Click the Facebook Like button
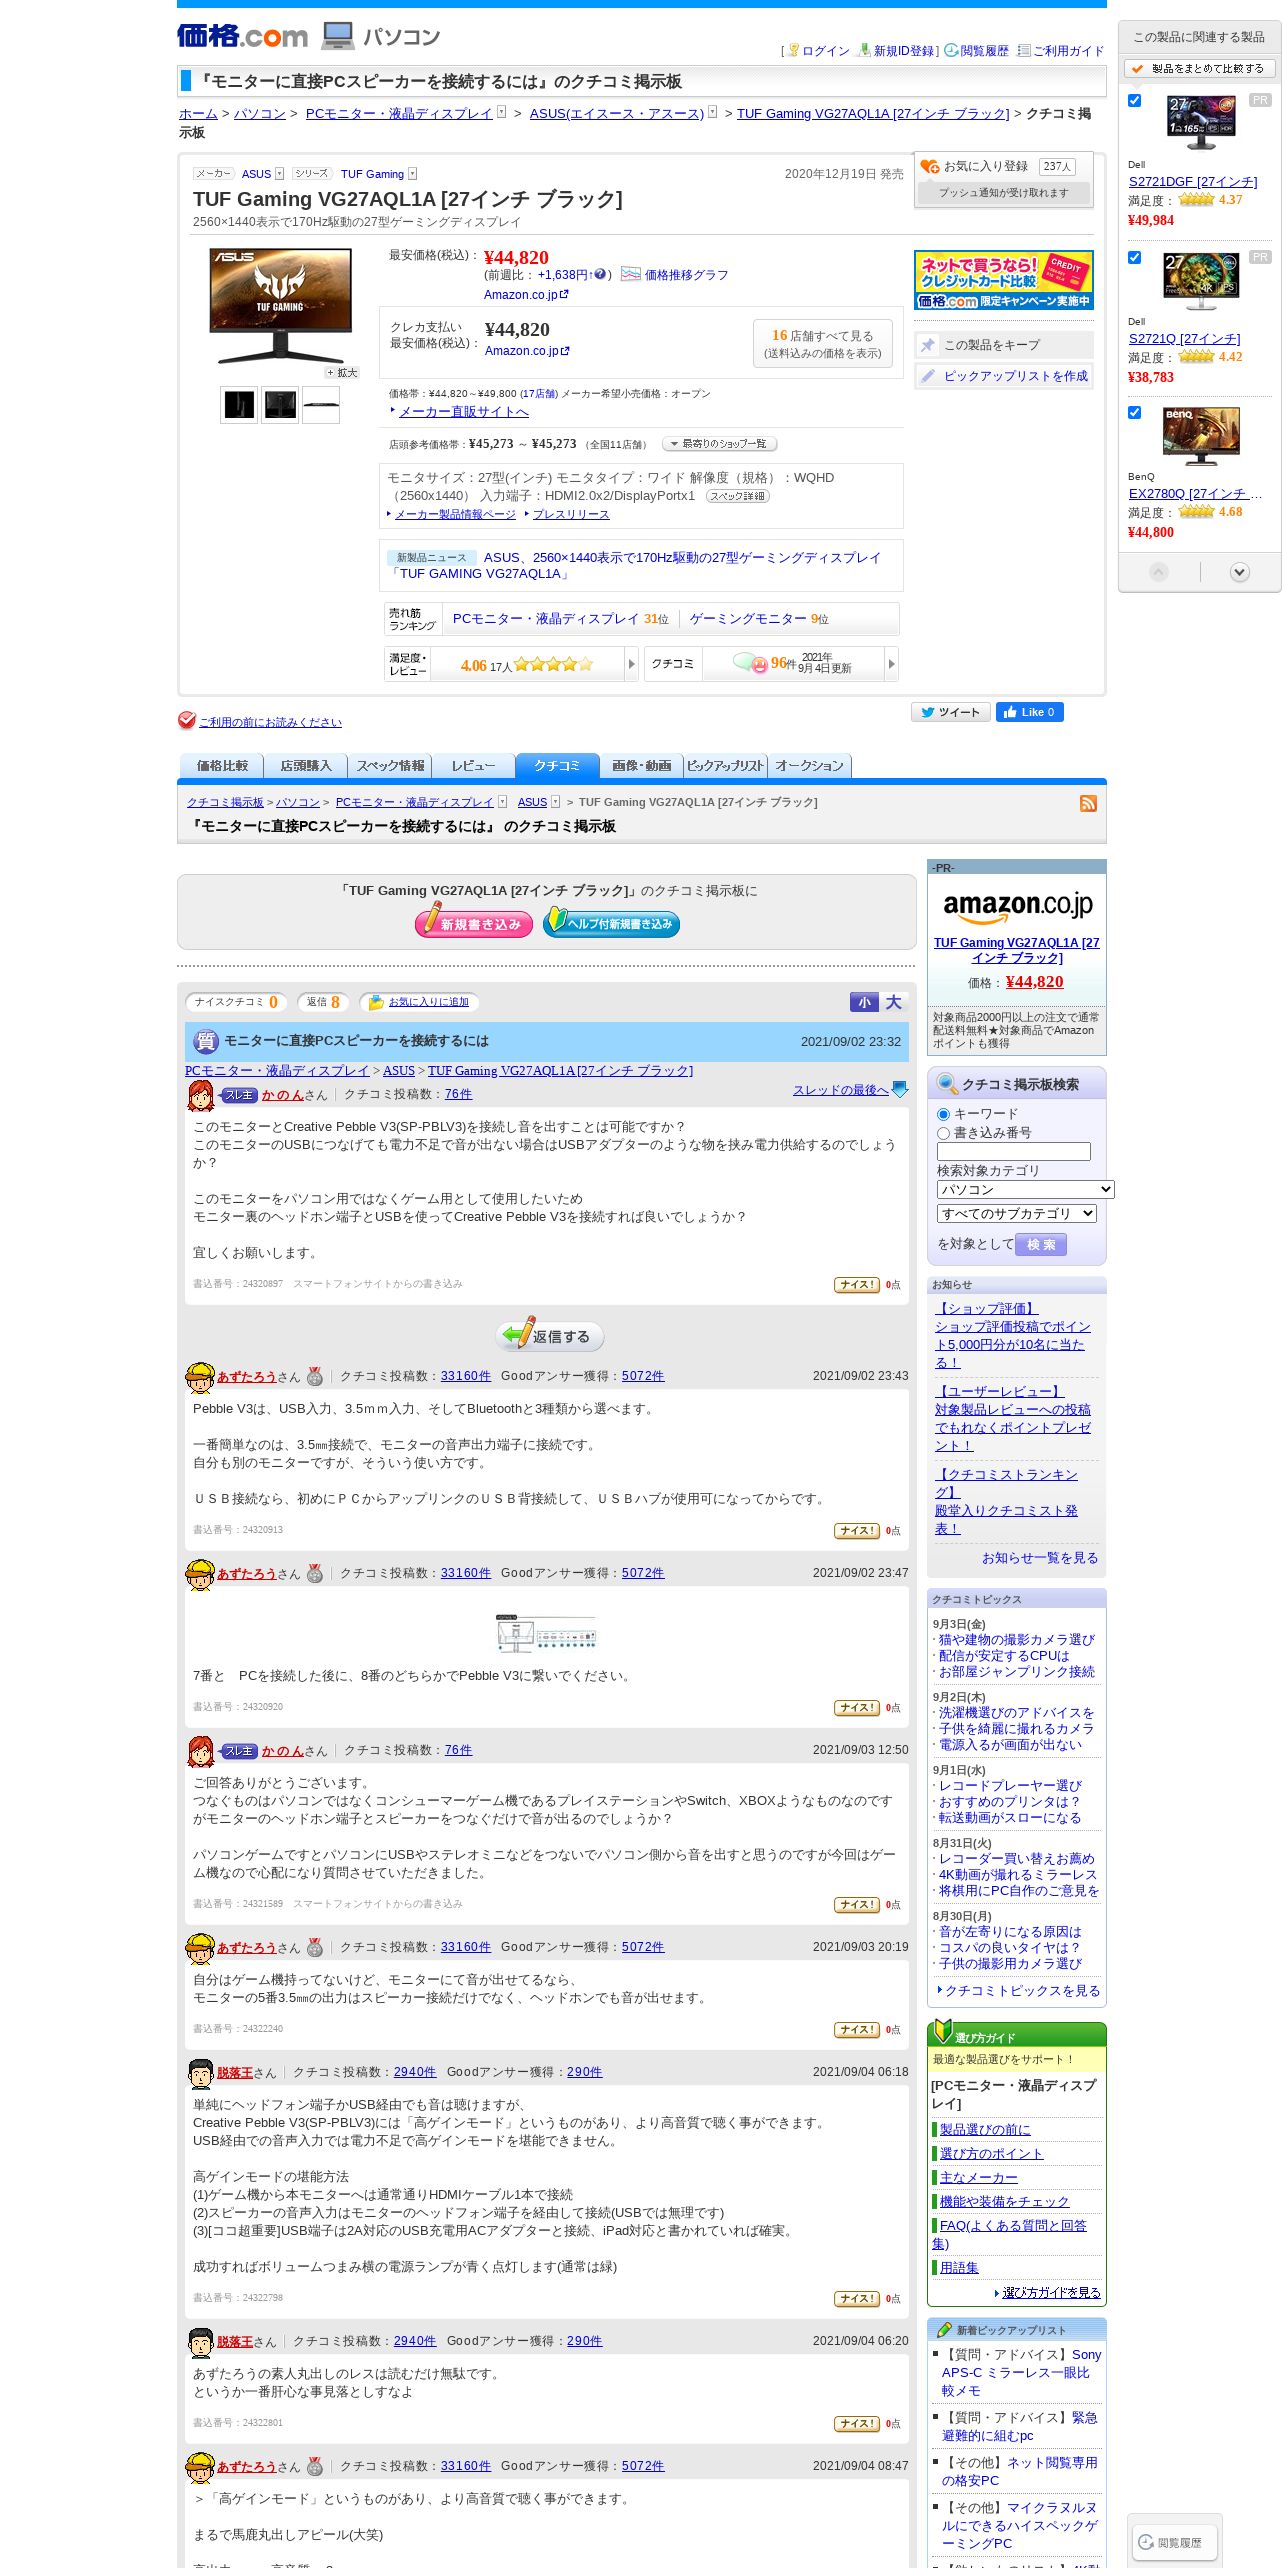Screen dimensions: 1284x2568 click(1029, 712)
